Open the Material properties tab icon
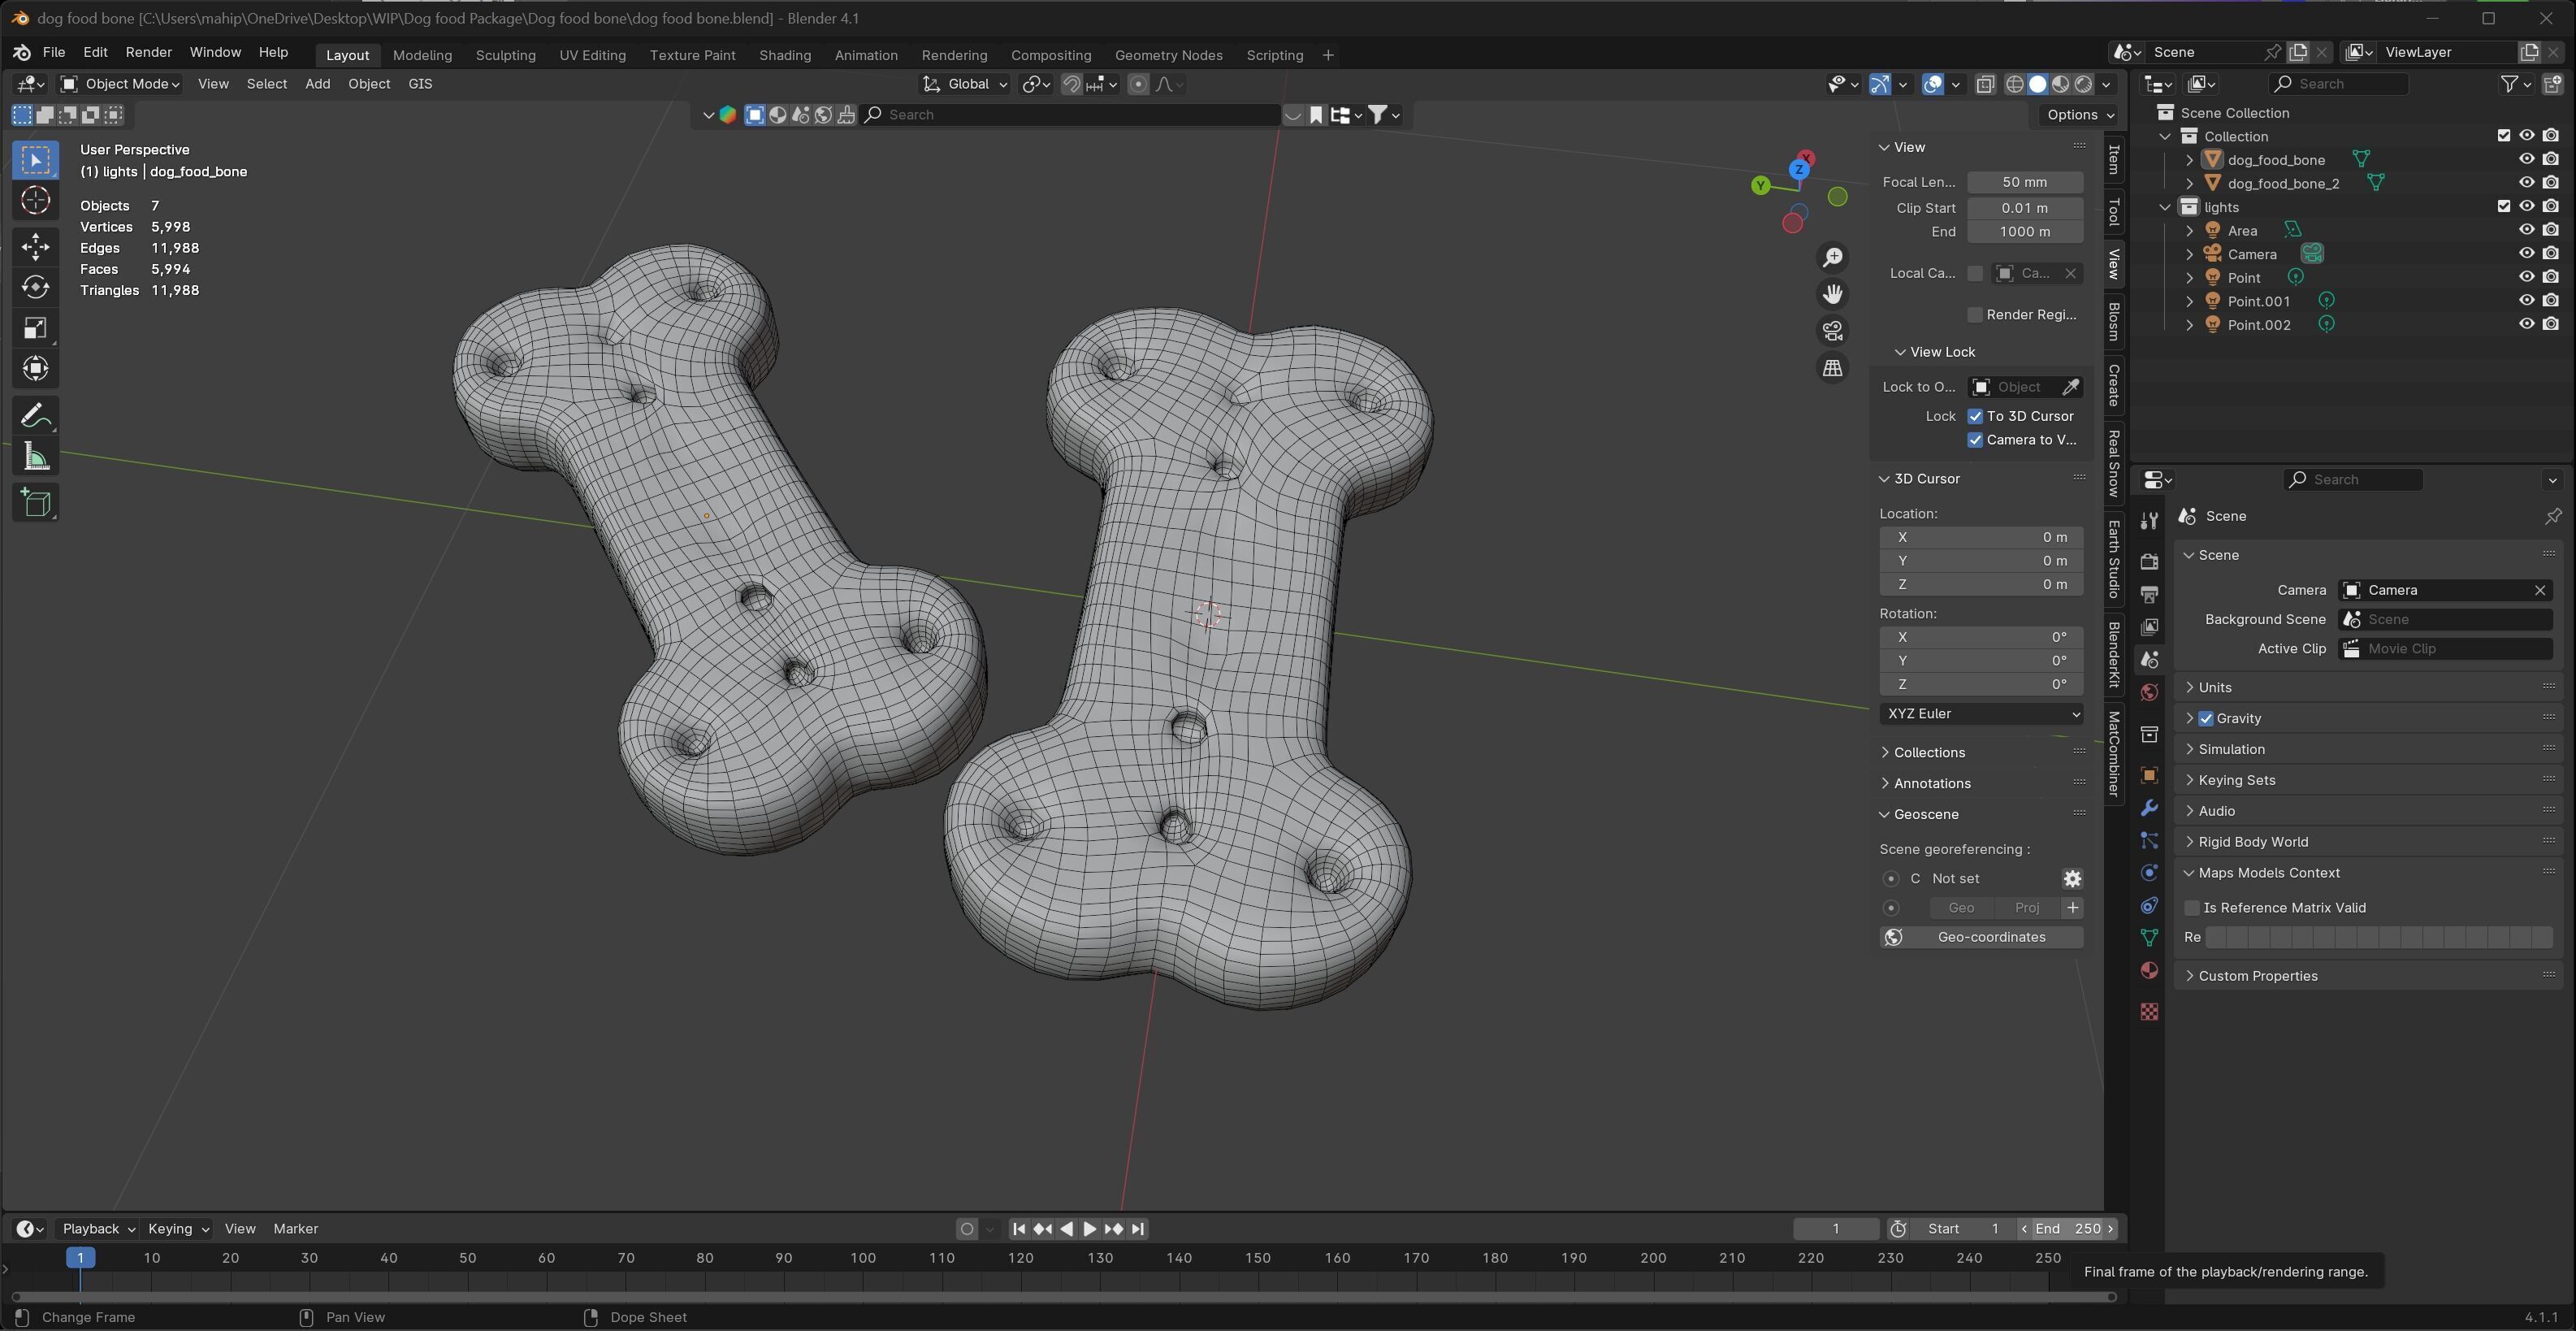This screenshot has width=2576, height=1331. [x=2149, y=970]
